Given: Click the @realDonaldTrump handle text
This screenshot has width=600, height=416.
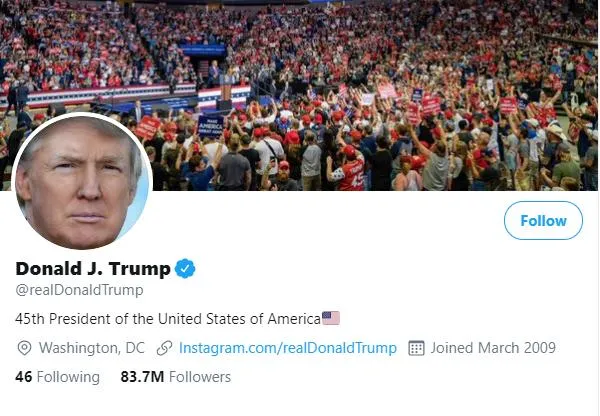Looking at the screenshot, I should tap(79, 290).
